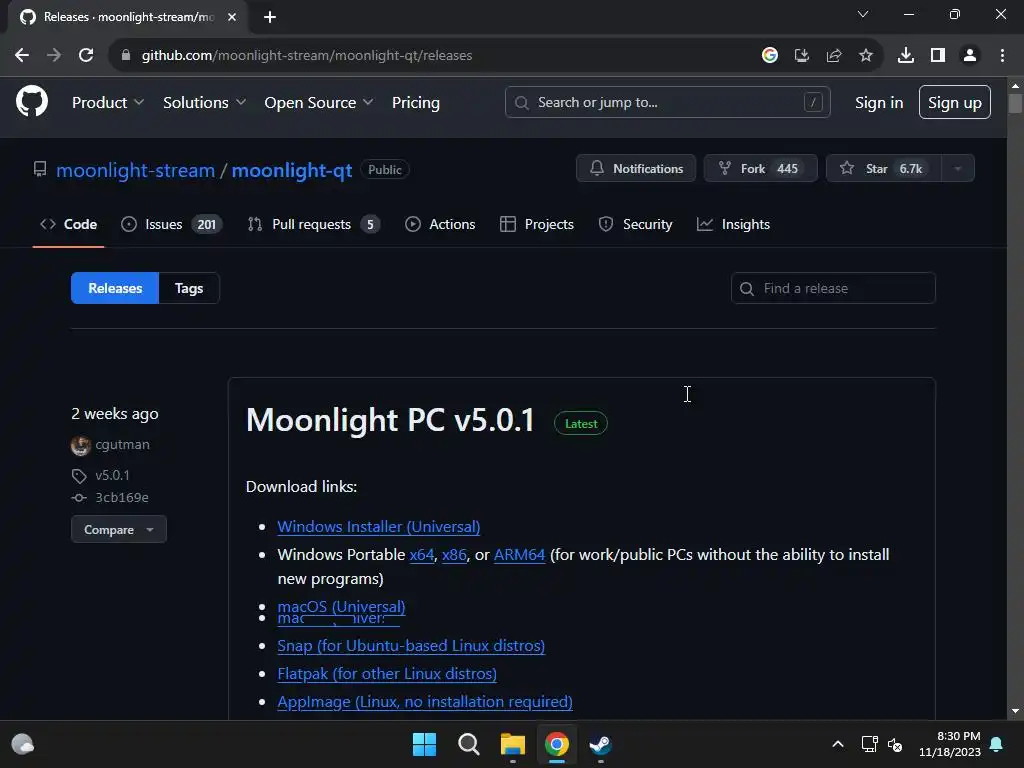Click the muted volume tray icon

coord(895,744)
